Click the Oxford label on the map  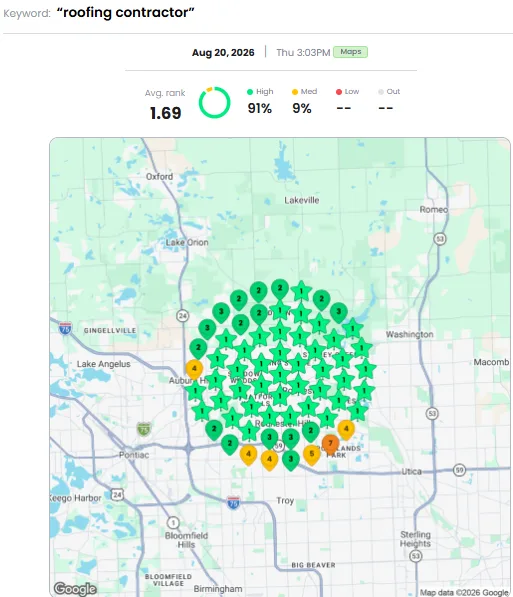point(160,177)
